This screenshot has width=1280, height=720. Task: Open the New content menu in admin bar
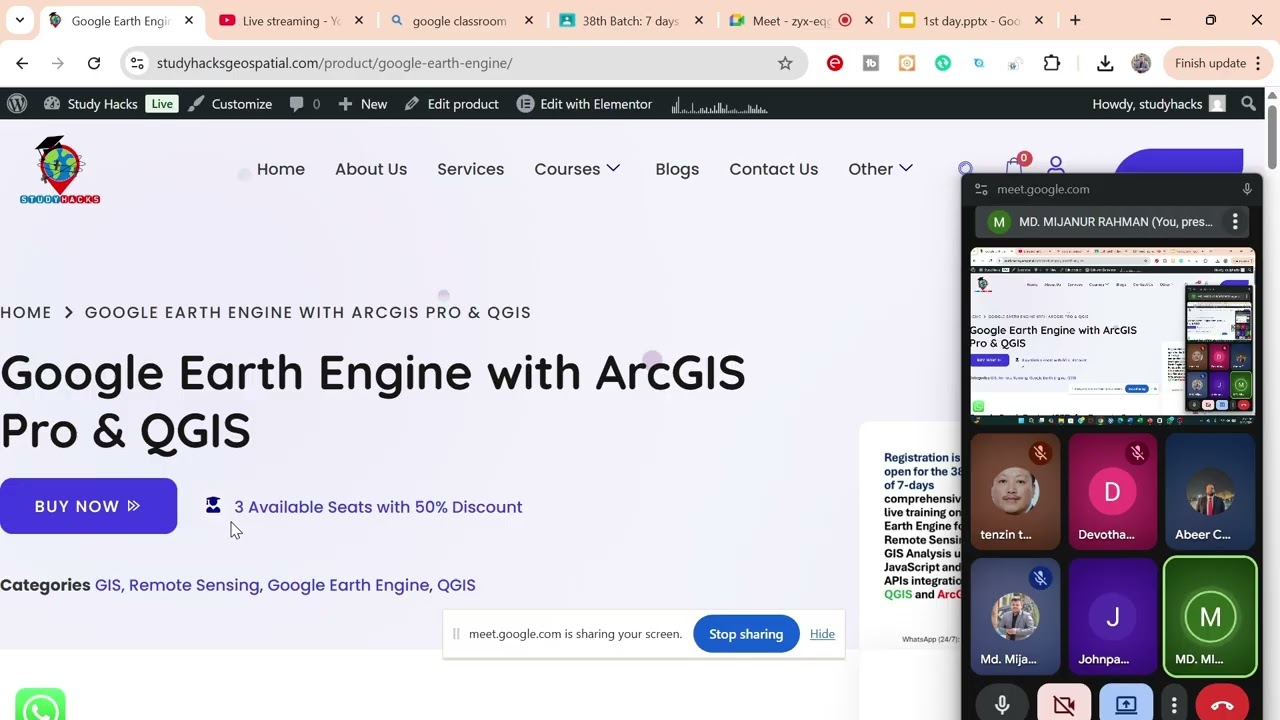click(362, 104)
